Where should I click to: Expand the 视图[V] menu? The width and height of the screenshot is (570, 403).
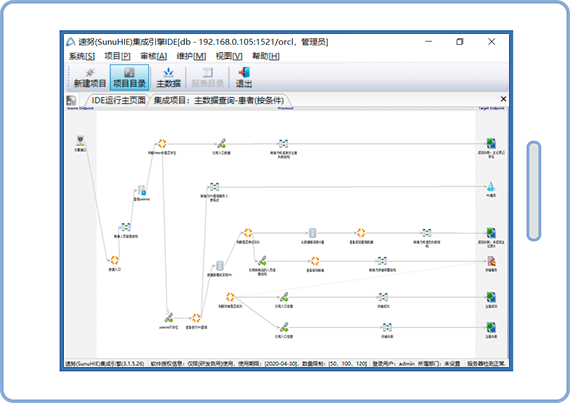[229, 56]
